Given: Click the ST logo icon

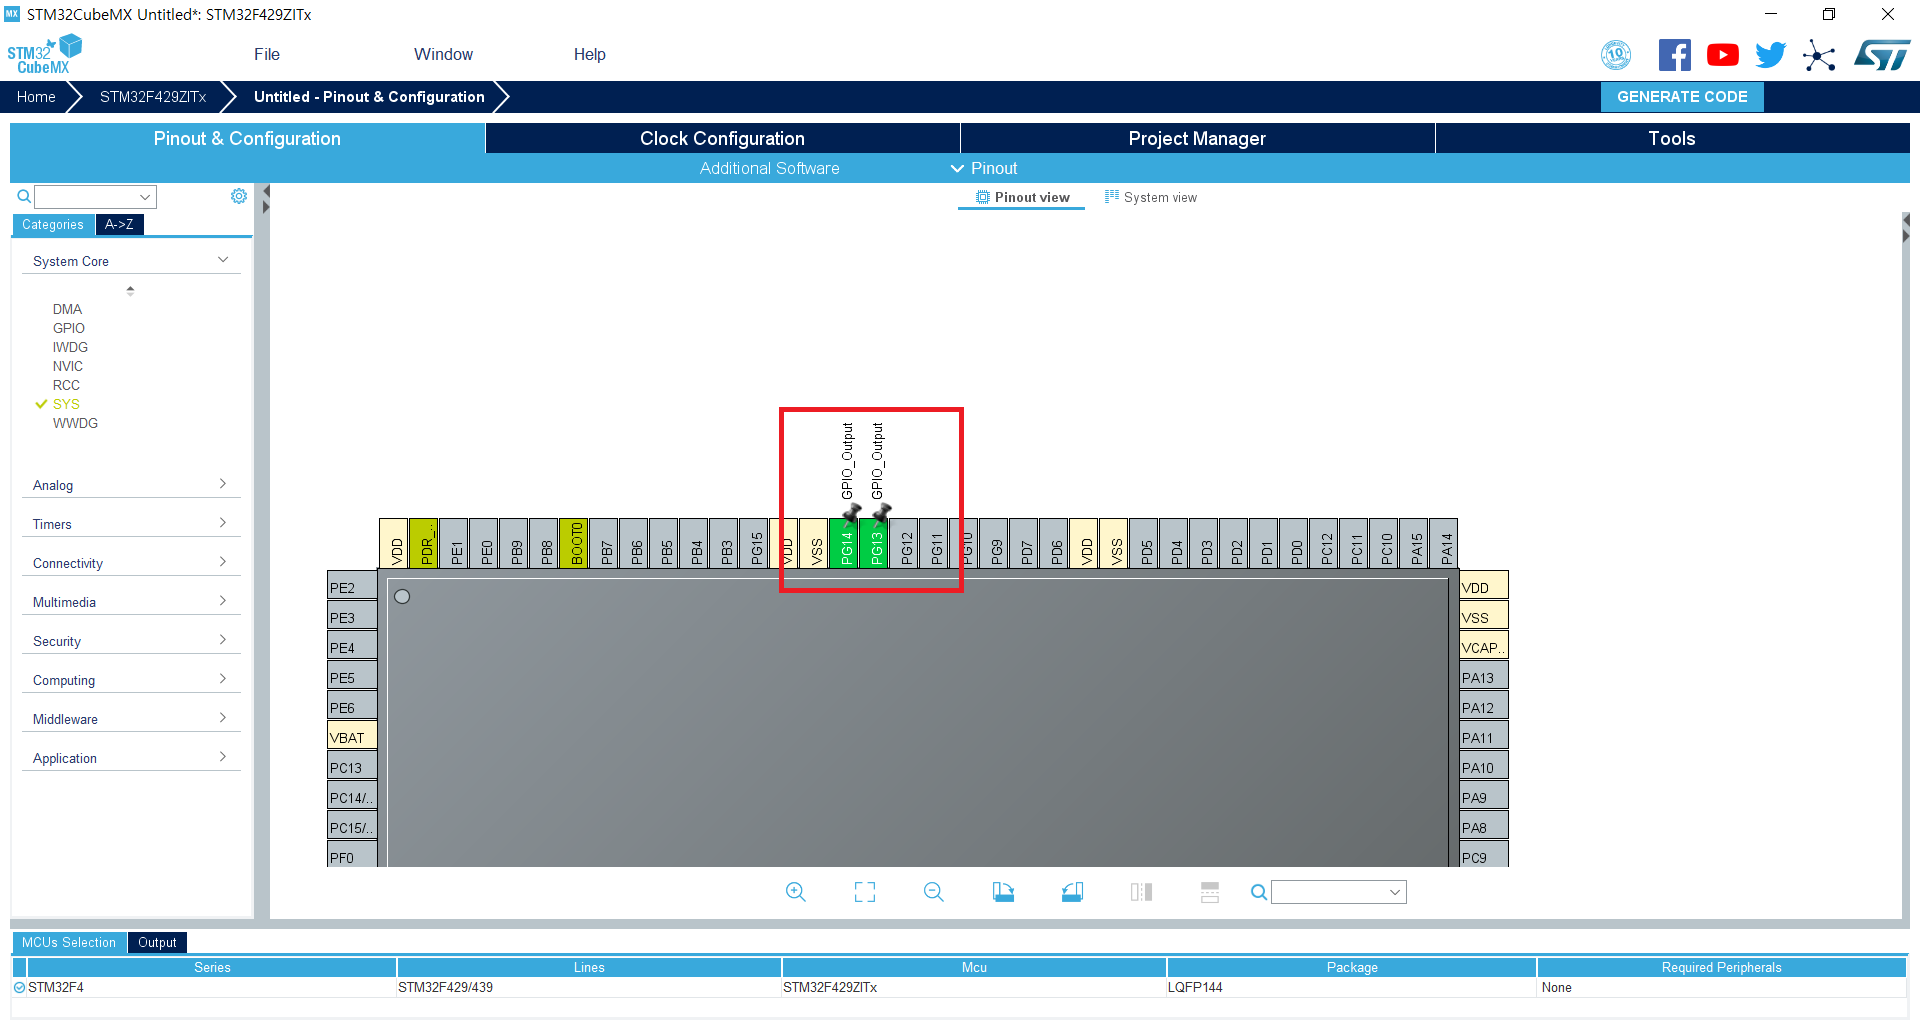Looking at the screenshot, I should pyautogui.click(x=1882, y=55).
